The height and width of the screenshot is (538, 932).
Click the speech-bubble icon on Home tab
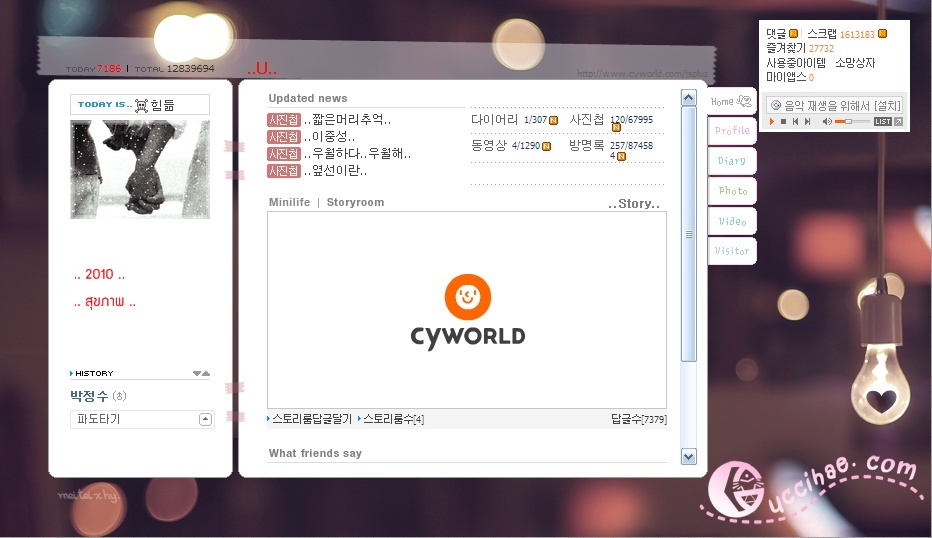coord(744,100)
